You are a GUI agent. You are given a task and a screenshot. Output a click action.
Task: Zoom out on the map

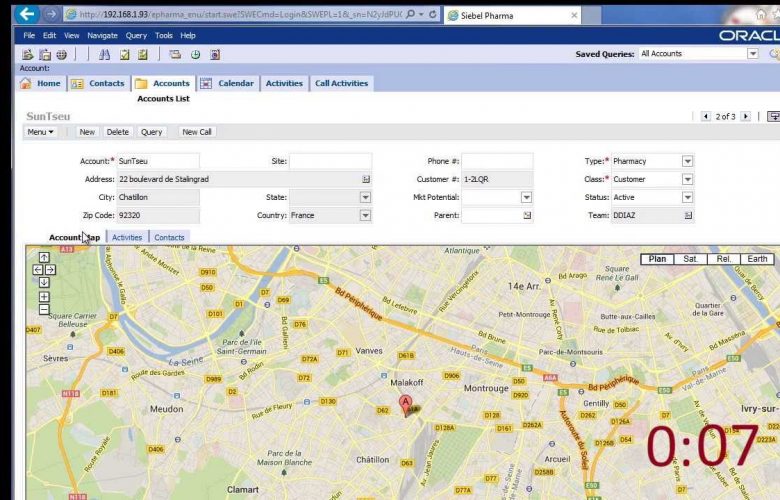(x=44, y=309)
